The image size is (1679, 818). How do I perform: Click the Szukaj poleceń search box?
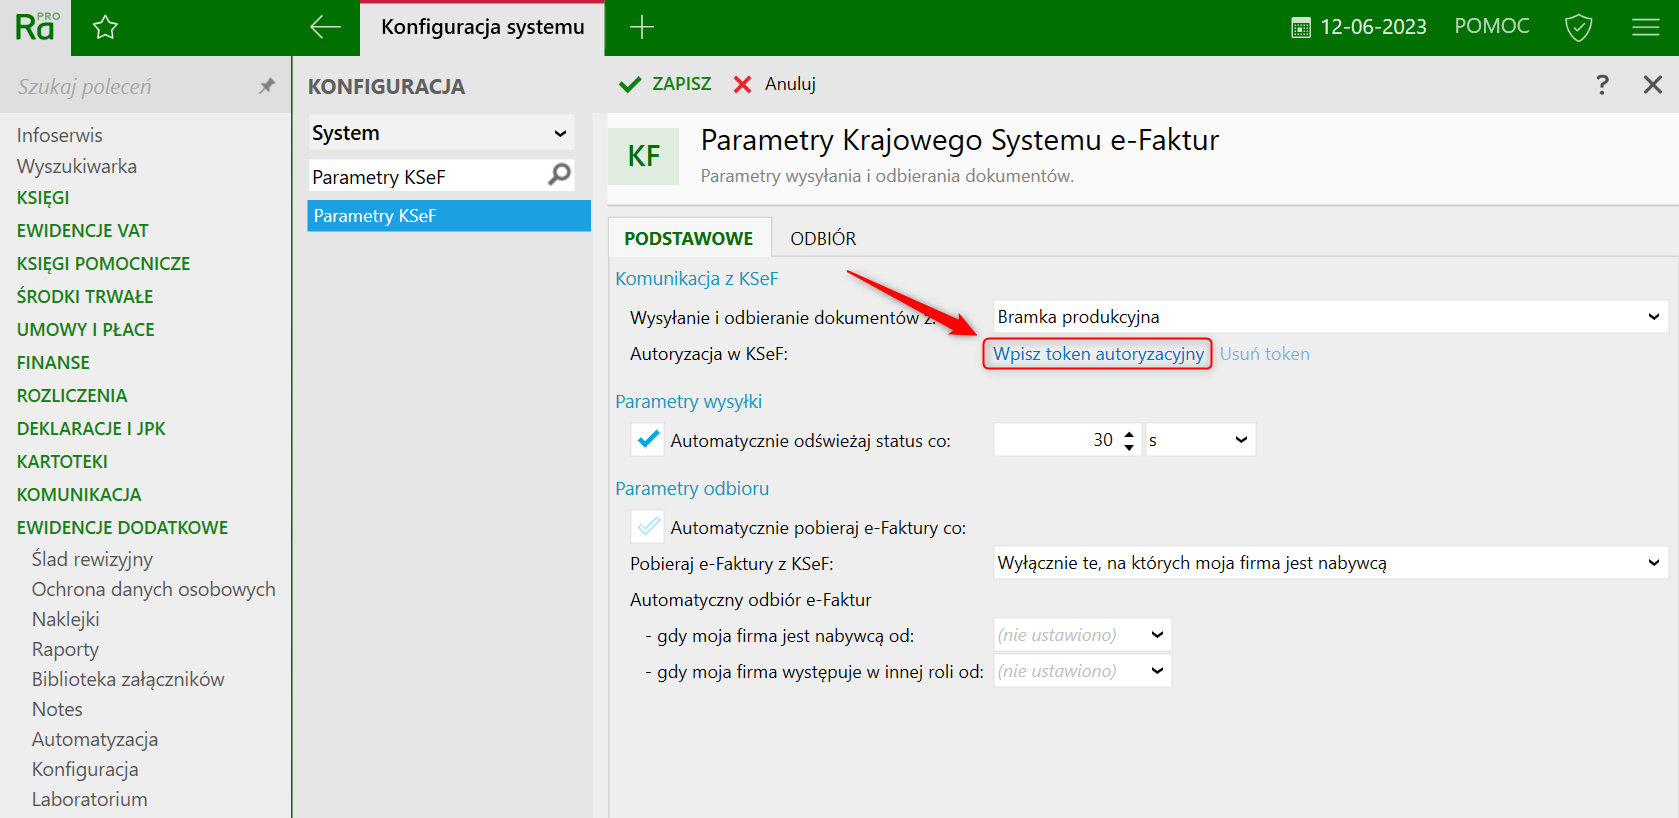pos(130,87)
